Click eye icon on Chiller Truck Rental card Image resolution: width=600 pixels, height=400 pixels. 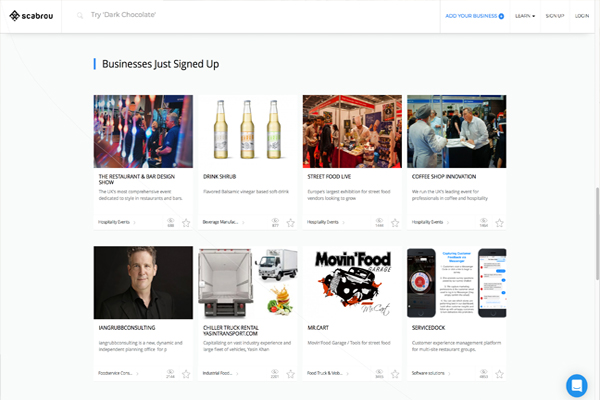275,371
